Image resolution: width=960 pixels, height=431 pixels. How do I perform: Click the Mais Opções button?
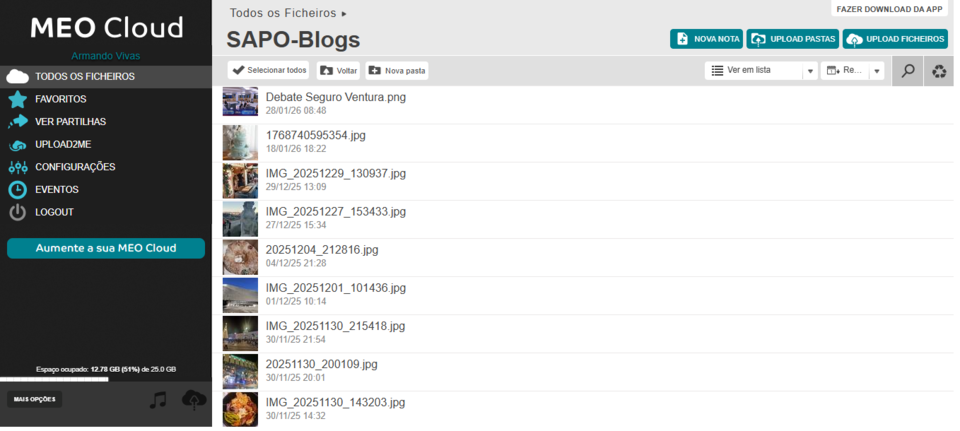click(34, 399)
